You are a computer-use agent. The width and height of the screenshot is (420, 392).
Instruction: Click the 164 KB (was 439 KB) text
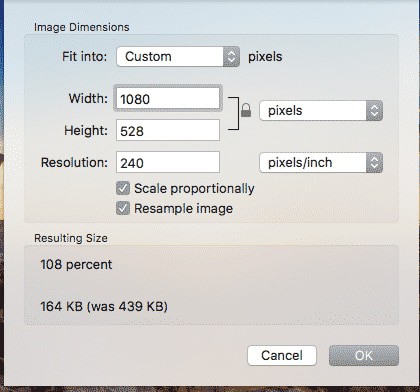point(104,306)
